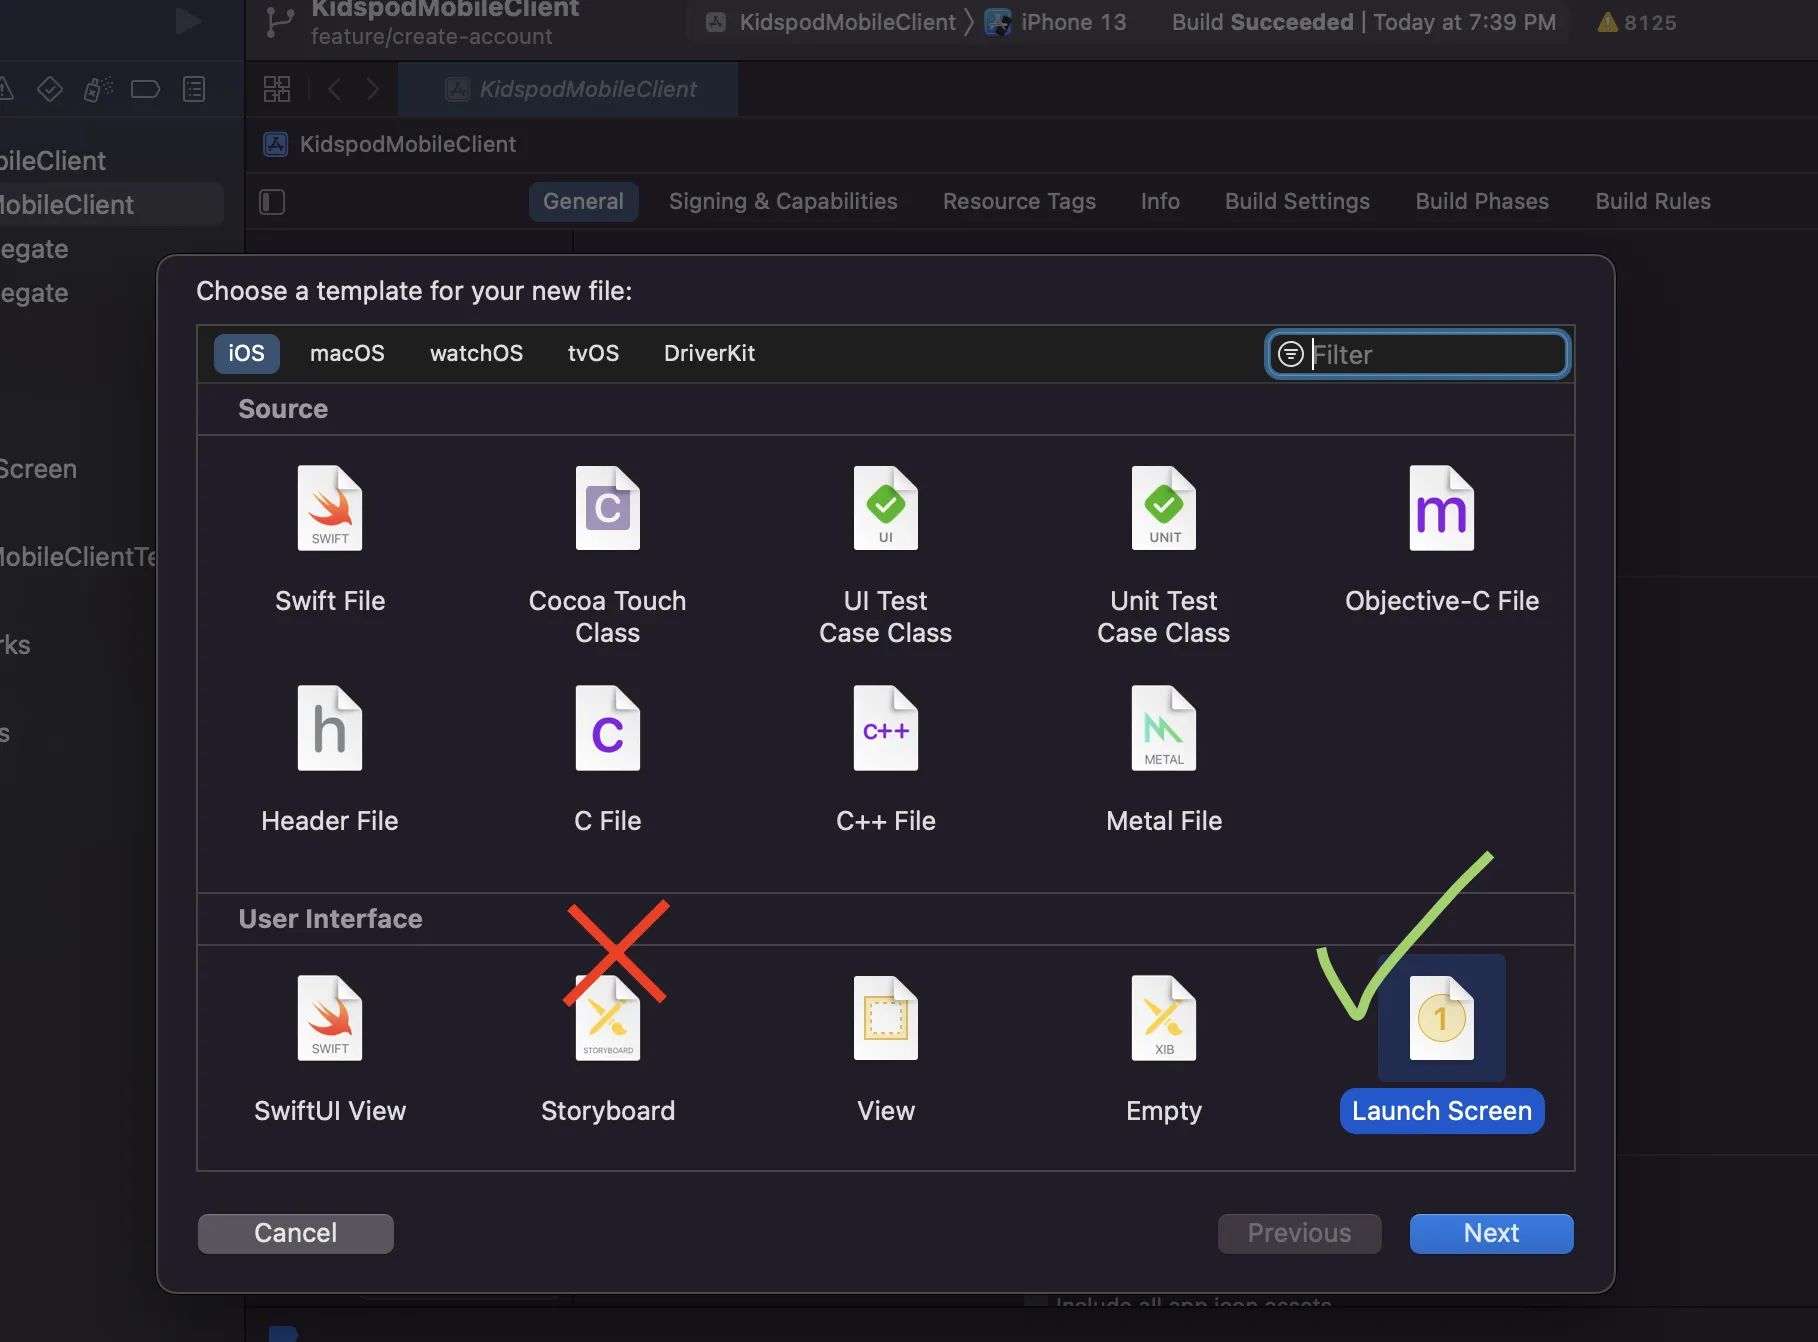
Task: Open the breakpoint navigator icon
Action: point(145,89)
